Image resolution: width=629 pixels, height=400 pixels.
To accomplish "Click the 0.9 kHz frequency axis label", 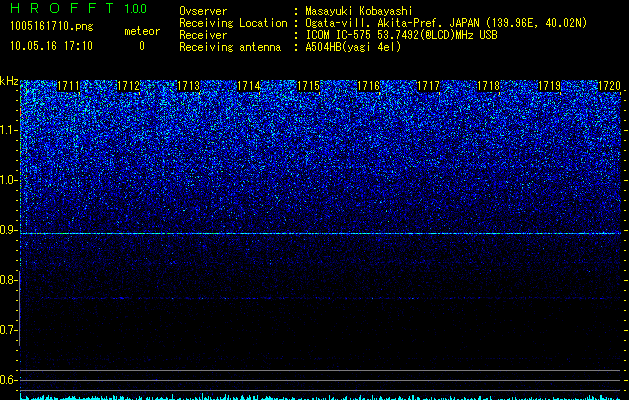I will coord(8,230).
